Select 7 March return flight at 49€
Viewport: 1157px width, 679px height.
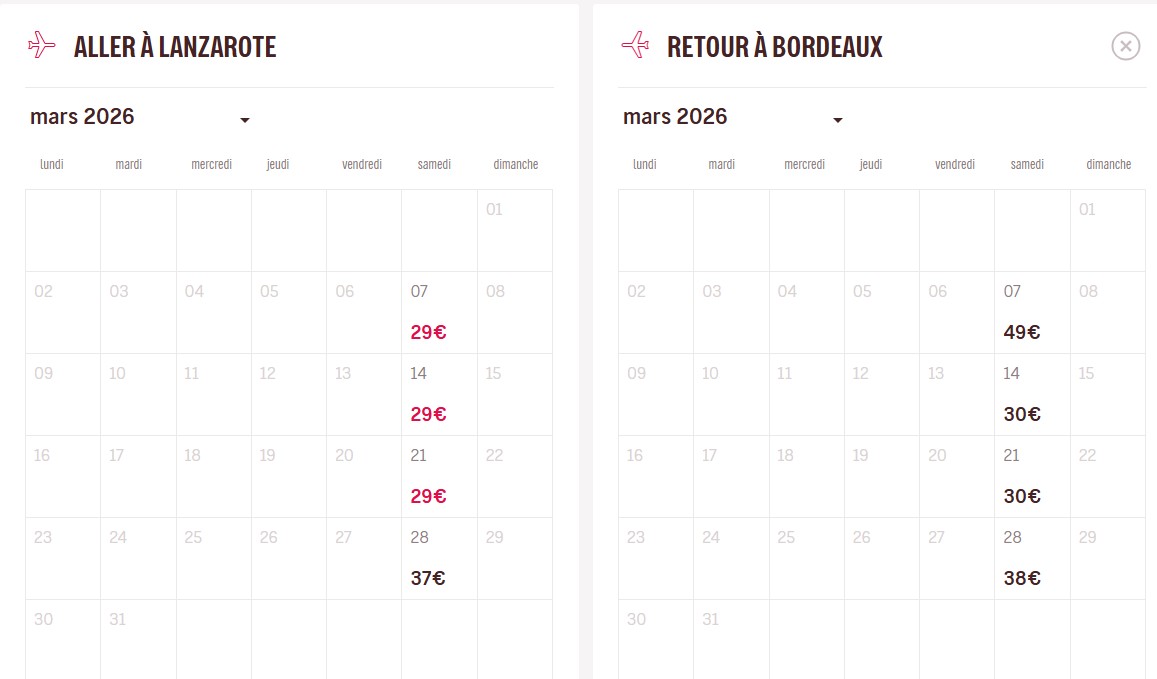pos(1032,313)
